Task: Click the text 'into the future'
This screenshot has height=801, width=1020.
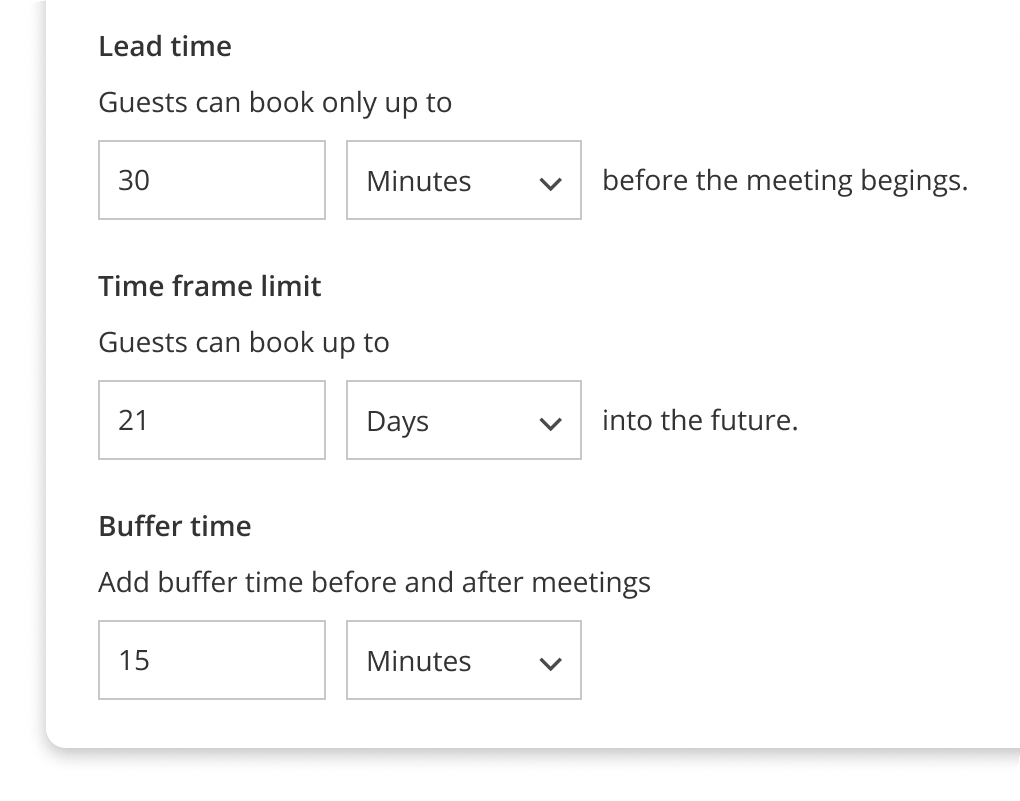Action: pos(699,420)
